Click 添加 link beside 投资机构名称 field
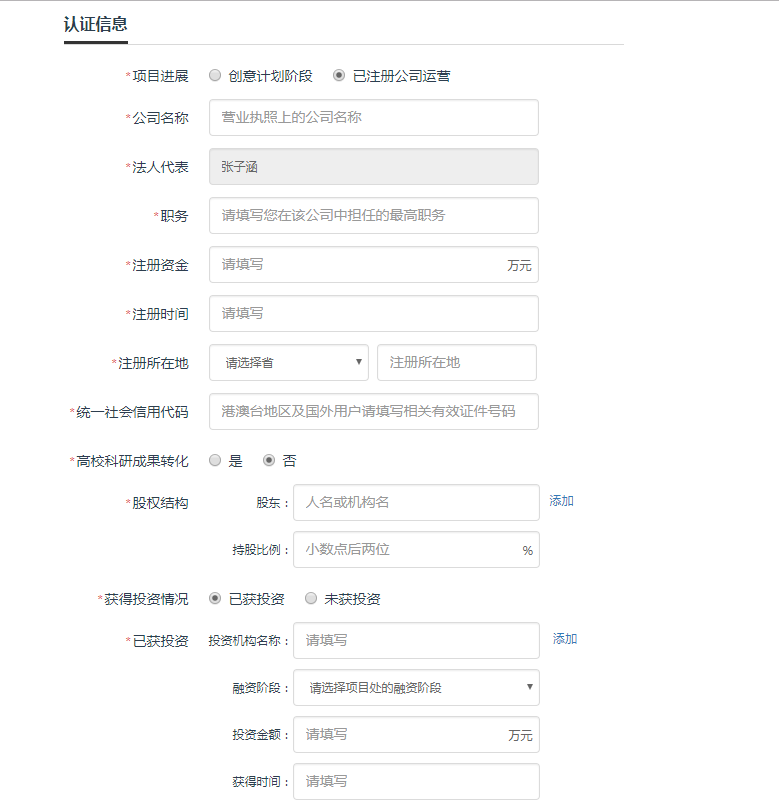The image size is (779, 806). (565, 639)
